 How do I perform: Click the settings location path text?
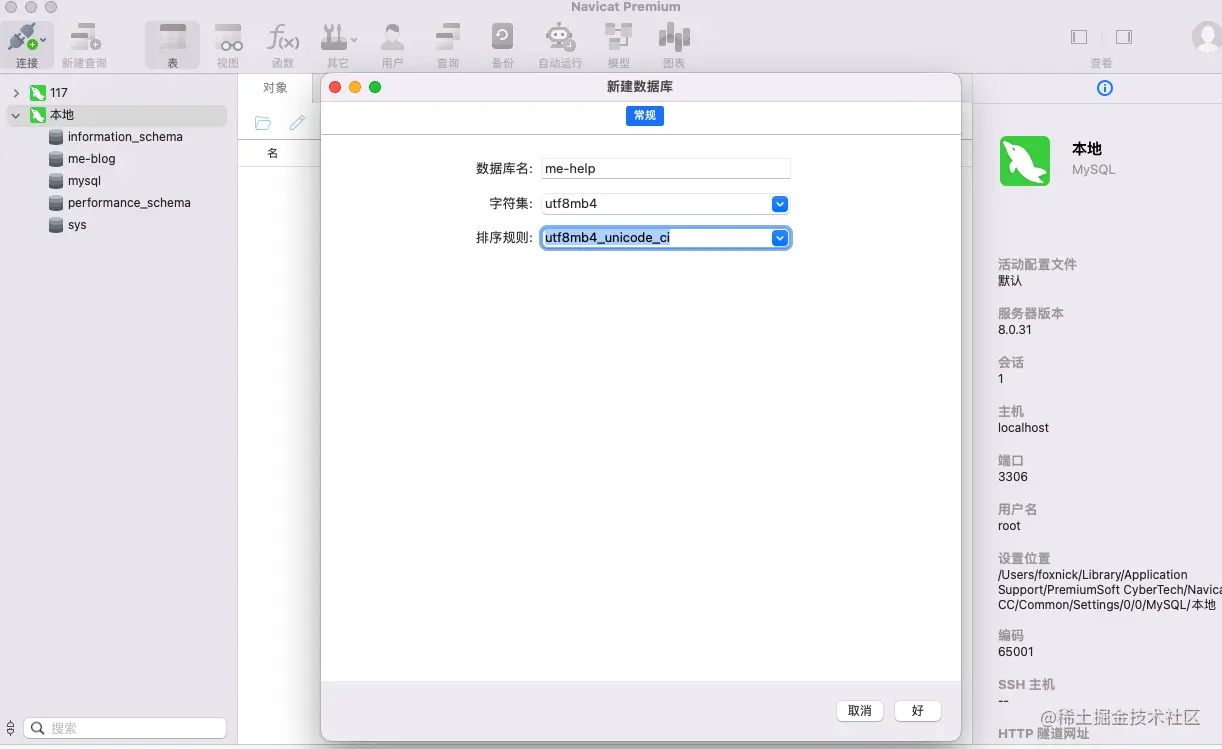click(1110, 590)
